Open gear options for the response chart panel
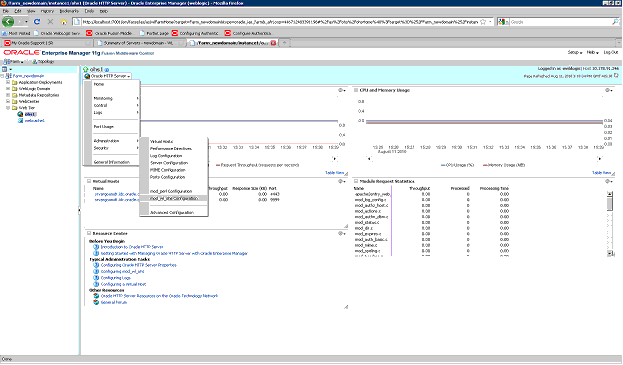Screen dimensions: 623x365 coord(341,91)
